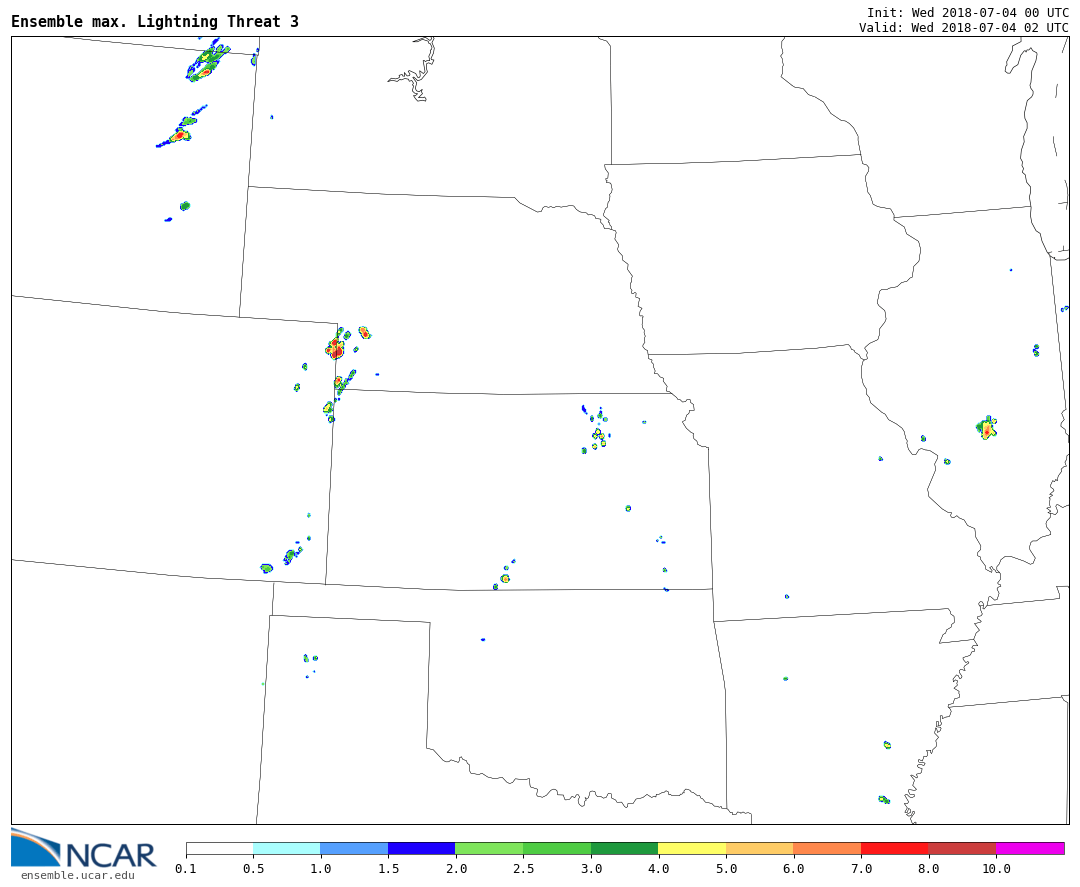Click the NCAR logo
This screenshot has height=887, width=1080.
[x=84, y=849]
